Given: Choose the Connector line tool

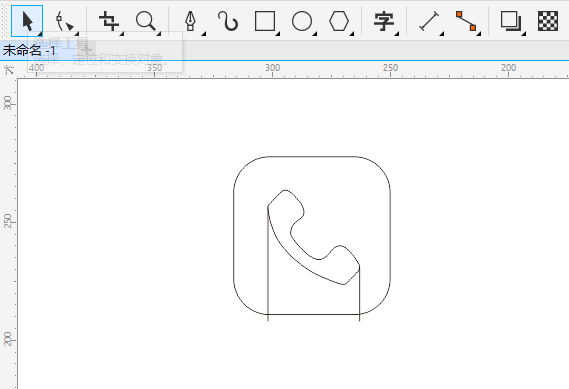Looking at the screenshot, I should pos(466,21).
